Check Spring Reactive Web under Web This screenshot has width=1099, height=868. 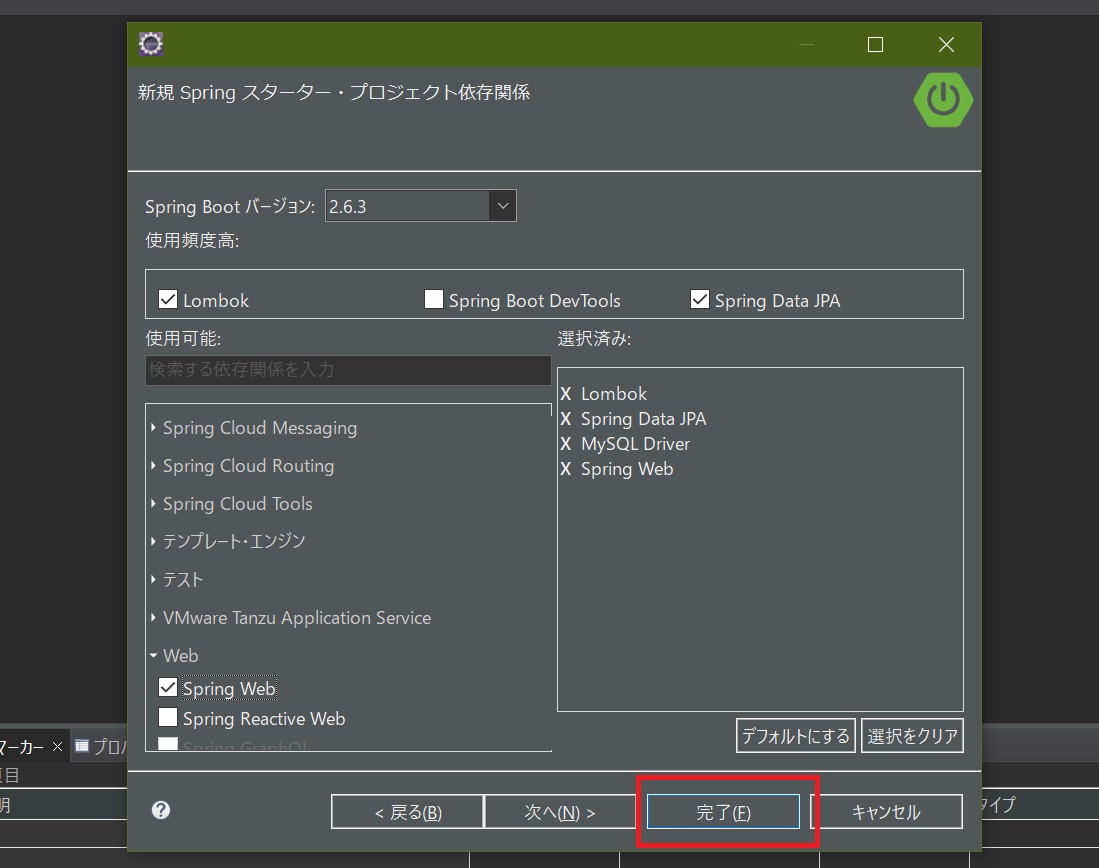(x=167, y=718)
